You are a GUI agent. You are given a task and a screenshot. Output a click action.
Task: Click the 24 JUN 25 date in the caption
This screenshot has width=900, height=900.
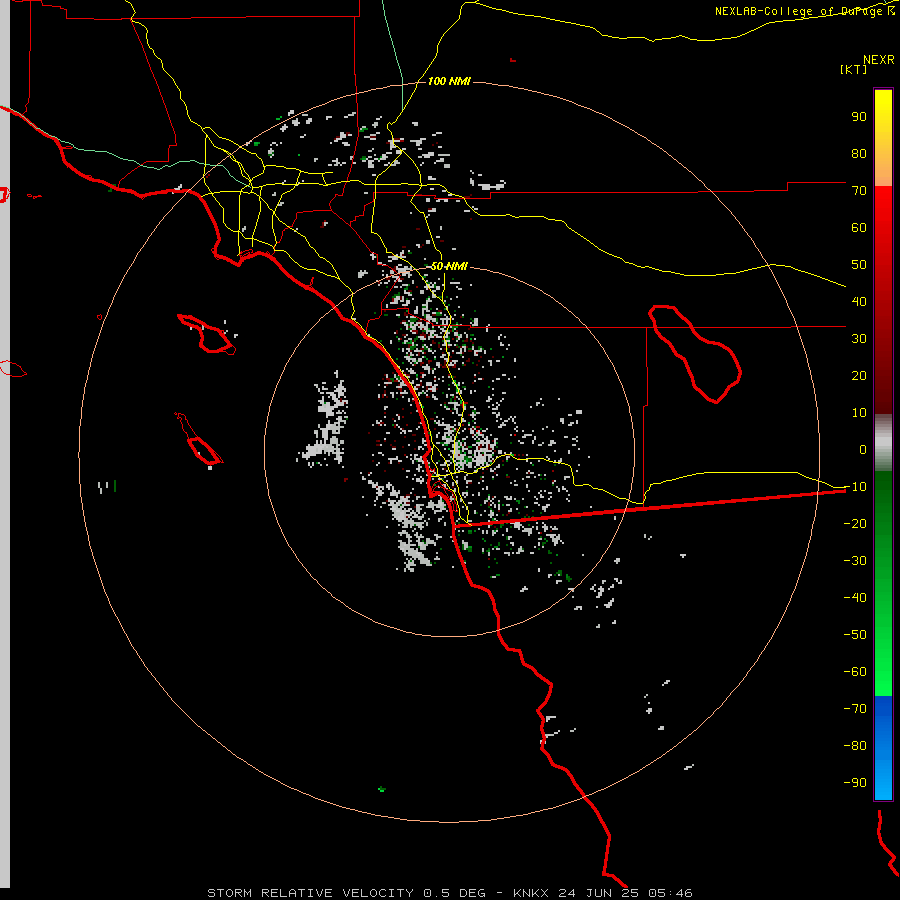click(x=598, y=893)
